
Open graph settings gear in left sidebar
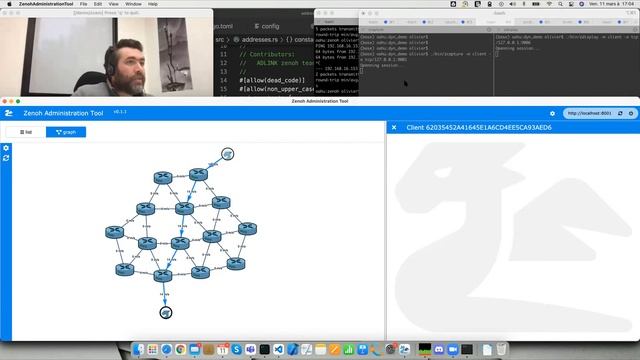click(6, 148)
